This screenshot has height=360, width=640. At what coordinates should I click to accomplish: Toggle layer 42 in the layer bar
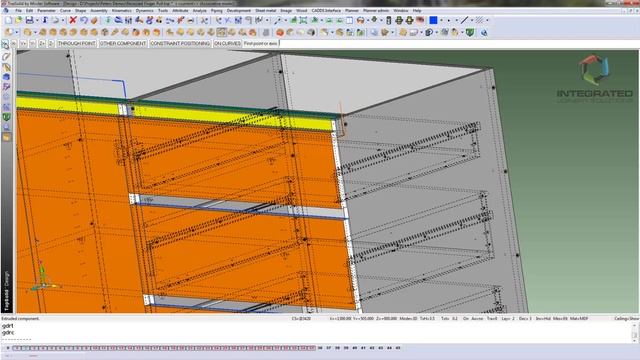372,348
